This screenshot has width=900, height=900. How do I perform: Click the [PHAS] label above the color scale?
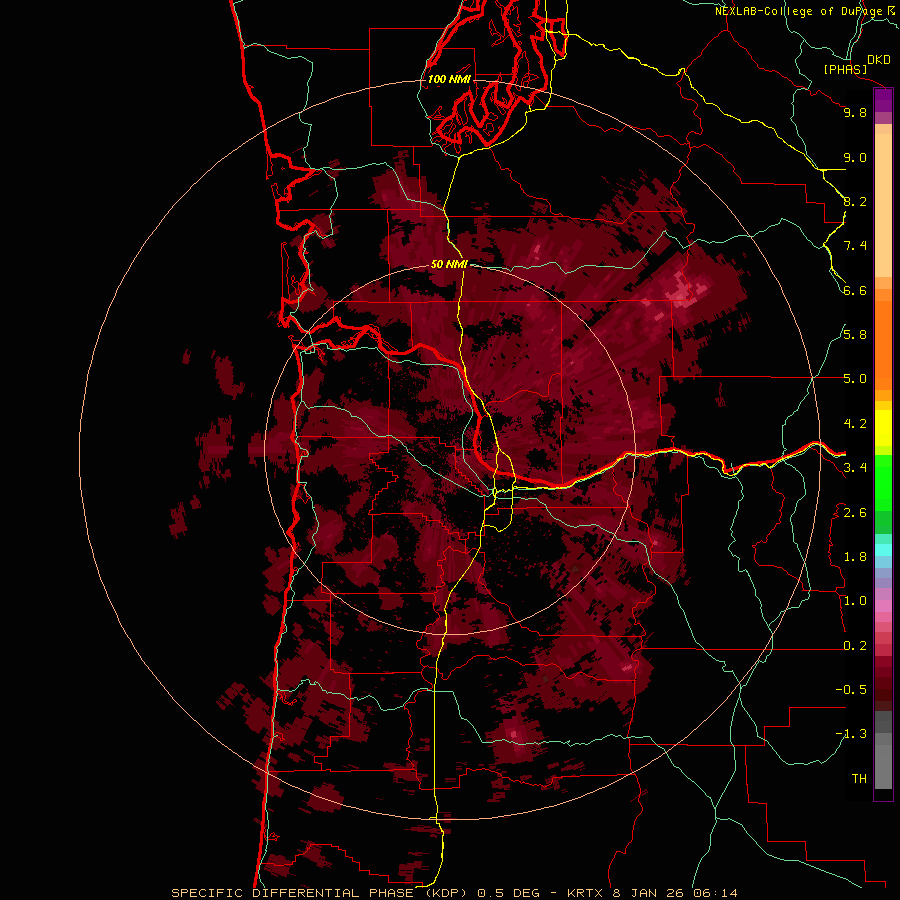[x=845, y=69]
